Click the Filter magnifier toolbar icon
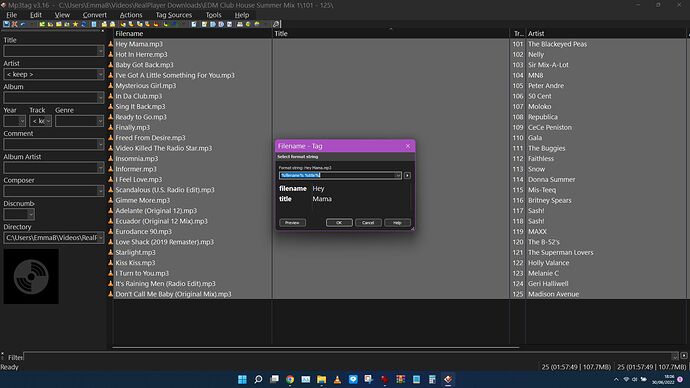 (276, 24)
